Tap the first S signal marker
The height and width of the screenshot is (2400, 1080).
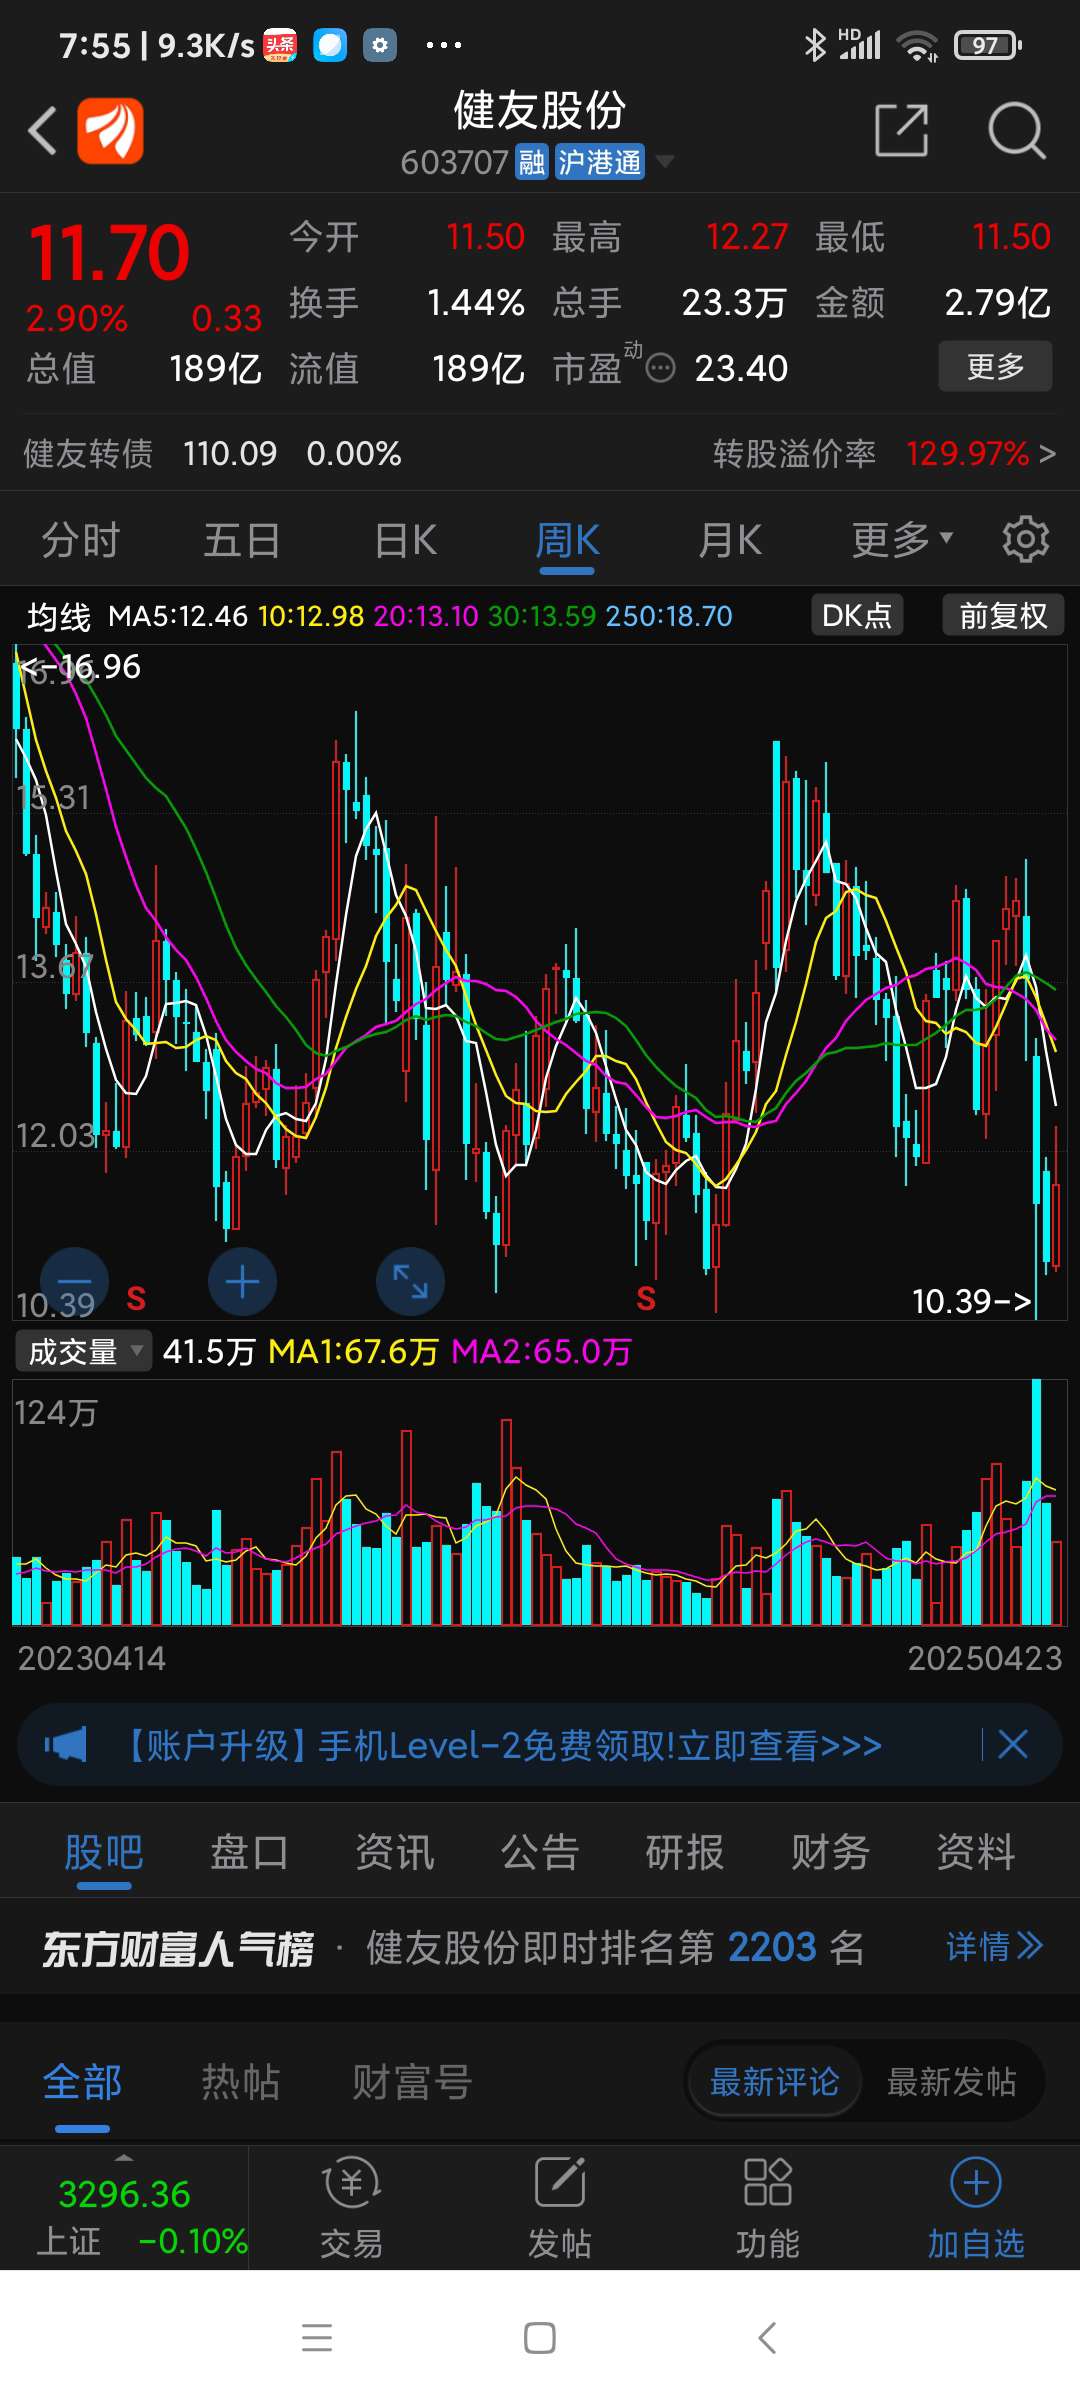coord(136,1298)
